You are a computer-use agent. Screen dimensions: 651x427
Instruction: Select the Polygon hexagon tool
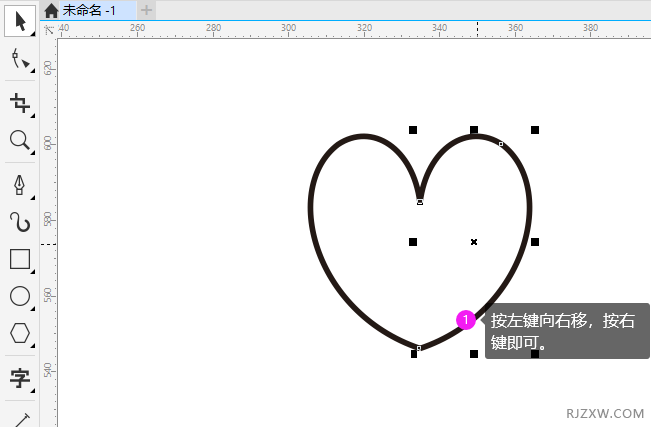[20, 333]
